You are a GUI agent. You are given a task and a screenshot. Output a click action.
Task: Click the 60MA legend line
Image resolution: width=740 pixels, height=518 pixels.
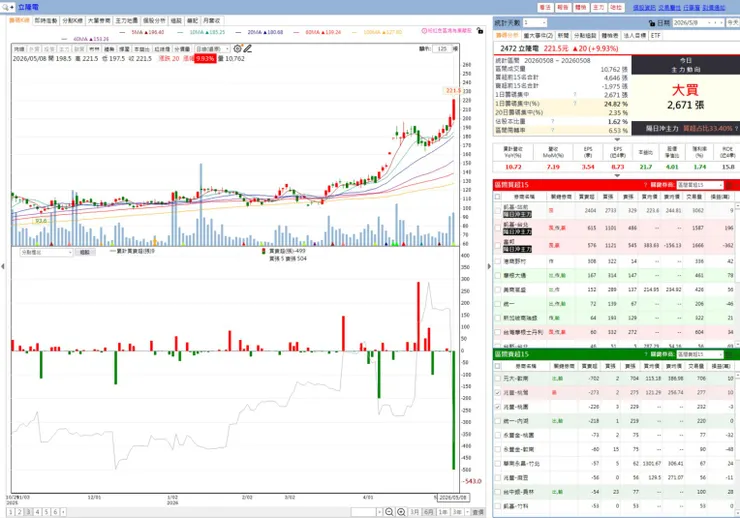[317, 32]
